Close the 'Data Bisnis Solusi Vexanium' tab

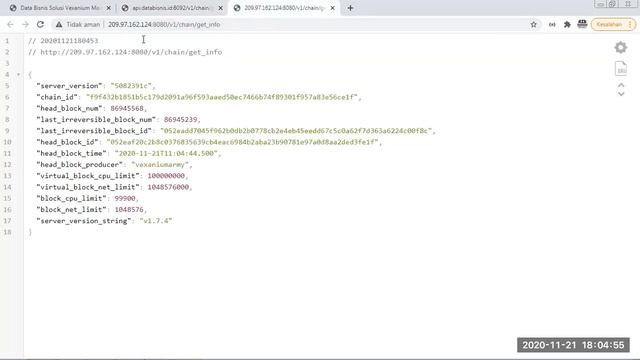(x=108, y=8)
